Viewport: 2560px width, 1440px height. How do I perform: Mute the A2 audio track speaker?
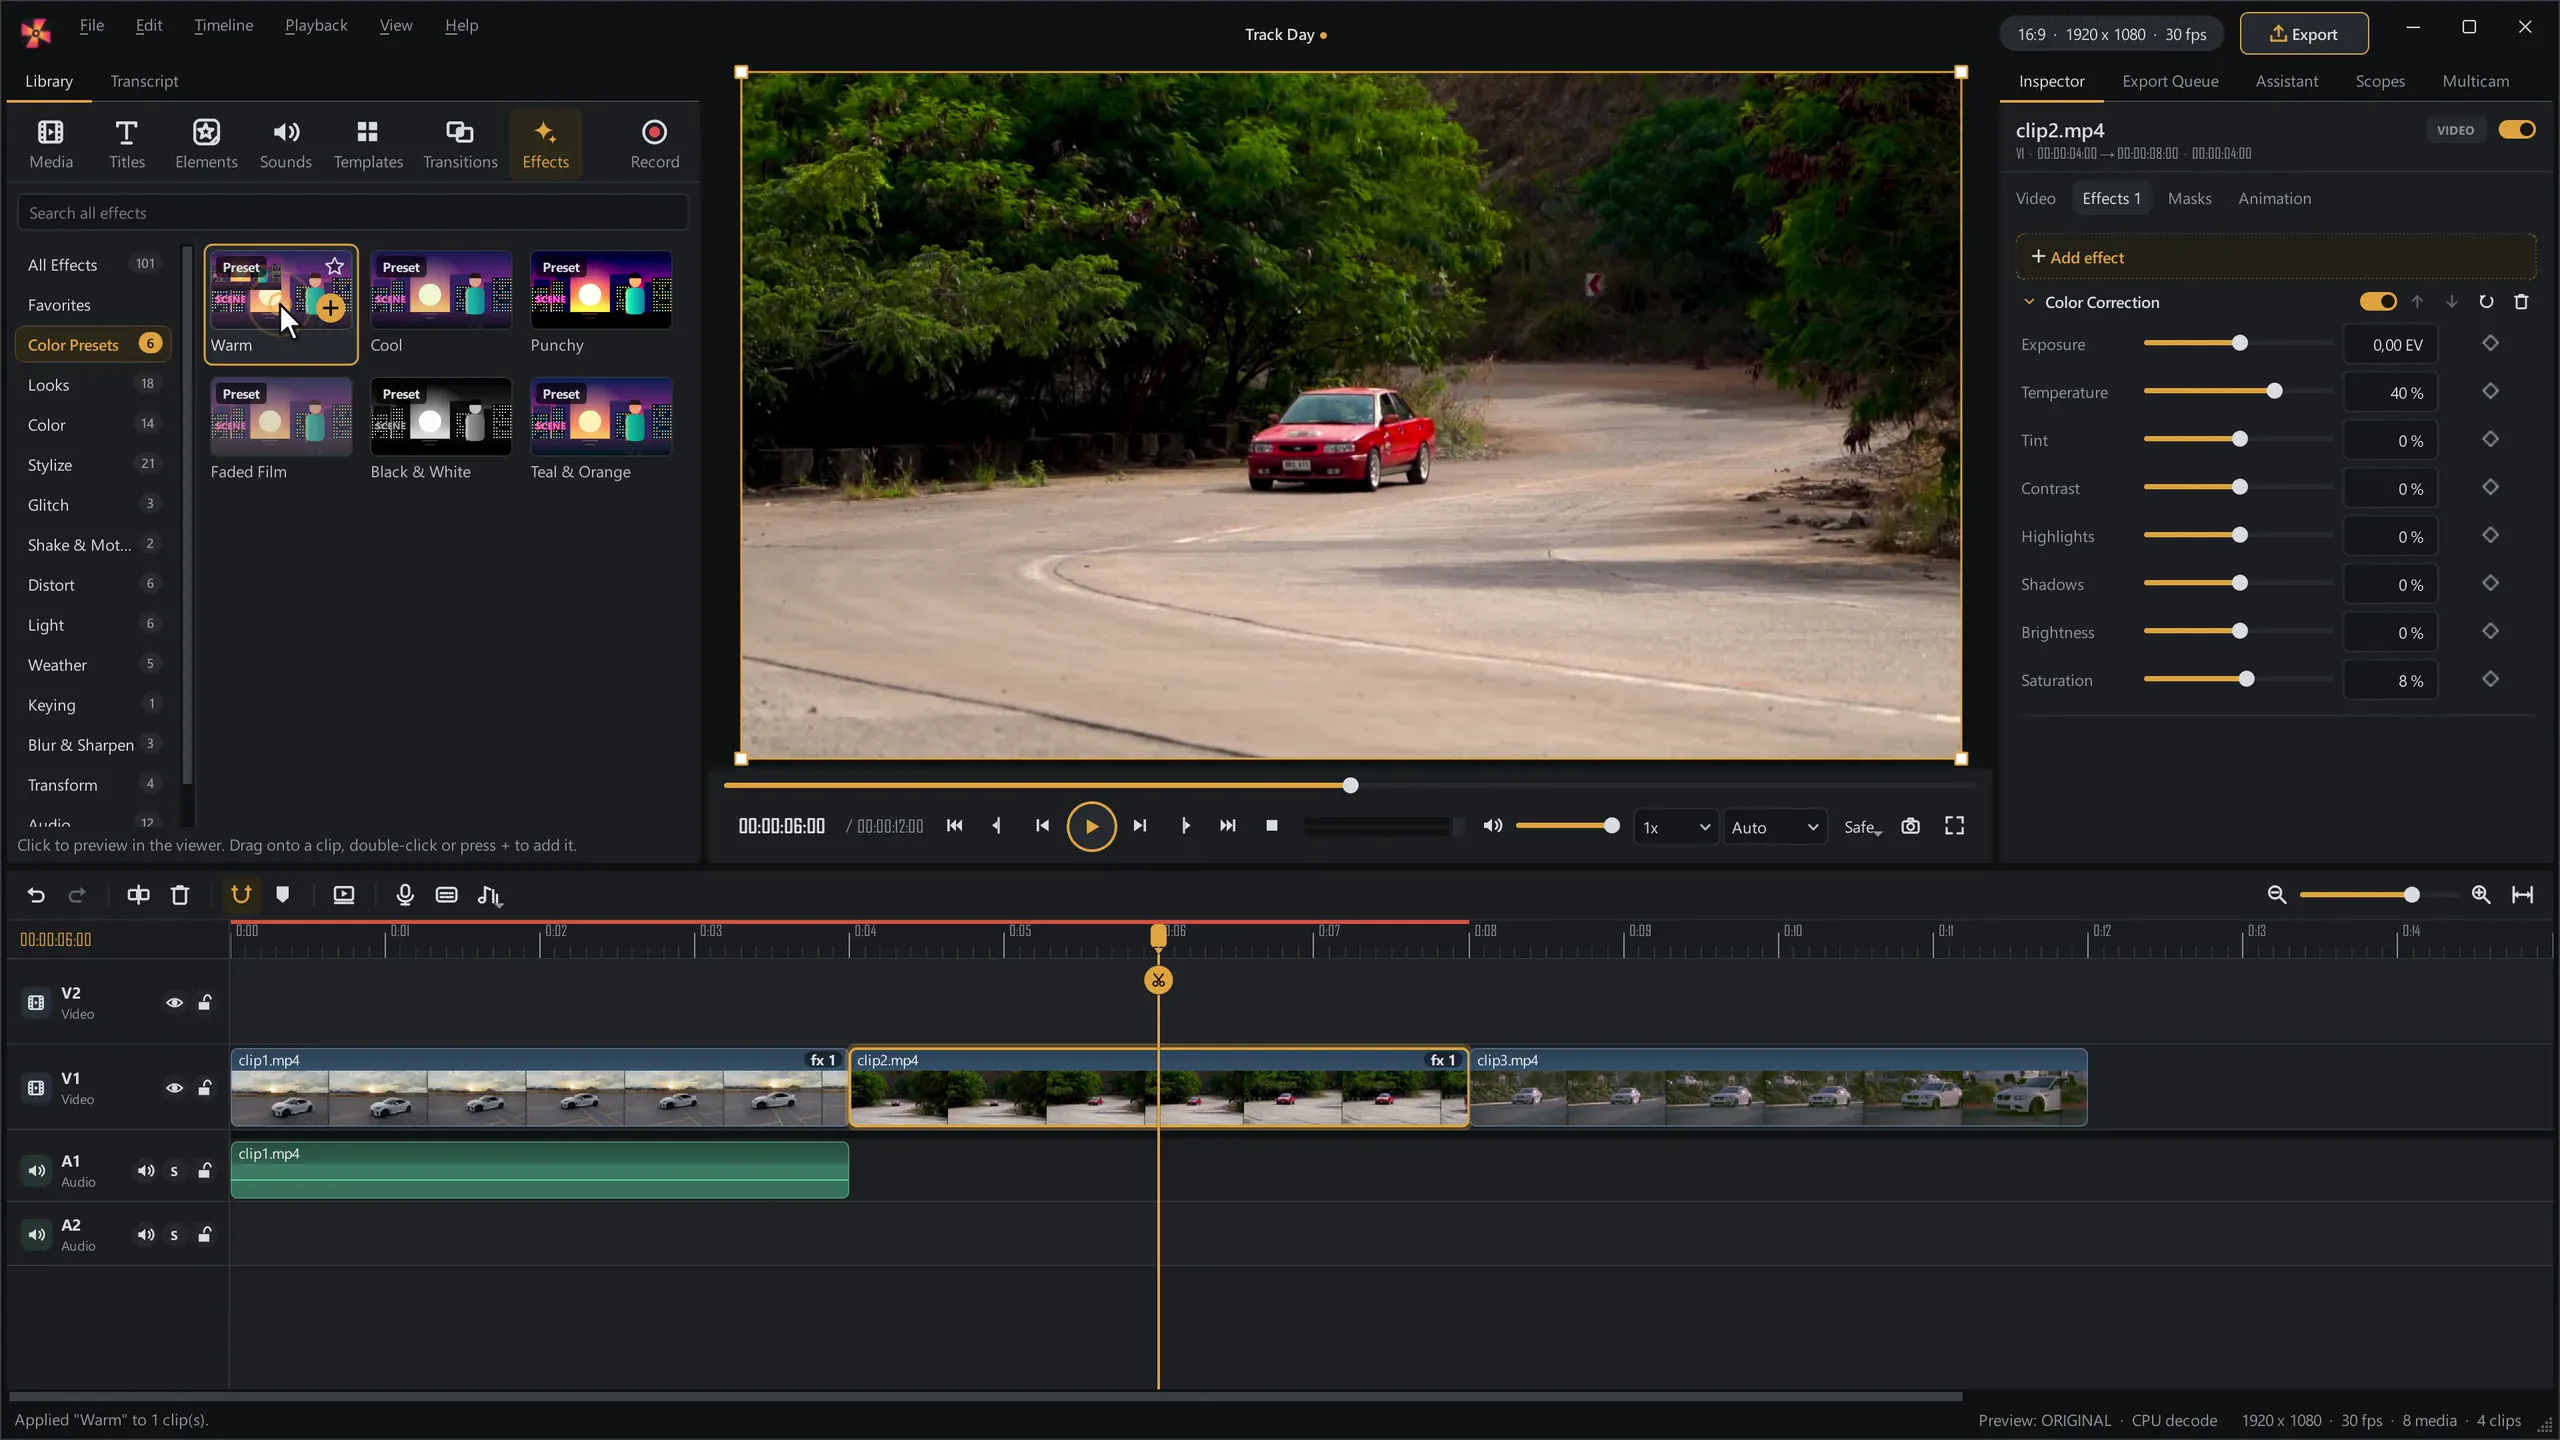click(x=146, y=1235)
